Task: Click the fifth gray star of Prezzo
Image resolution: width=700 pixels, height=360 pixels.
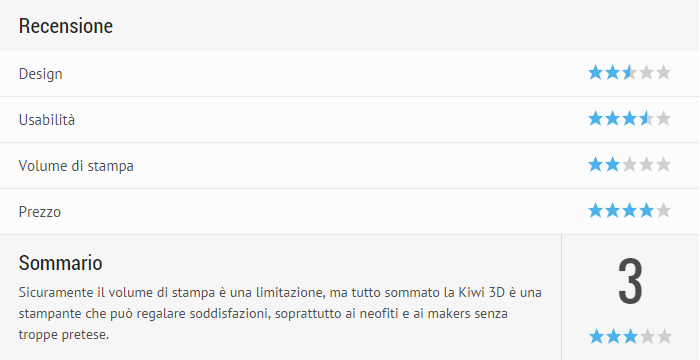Action: coord(663,210)
